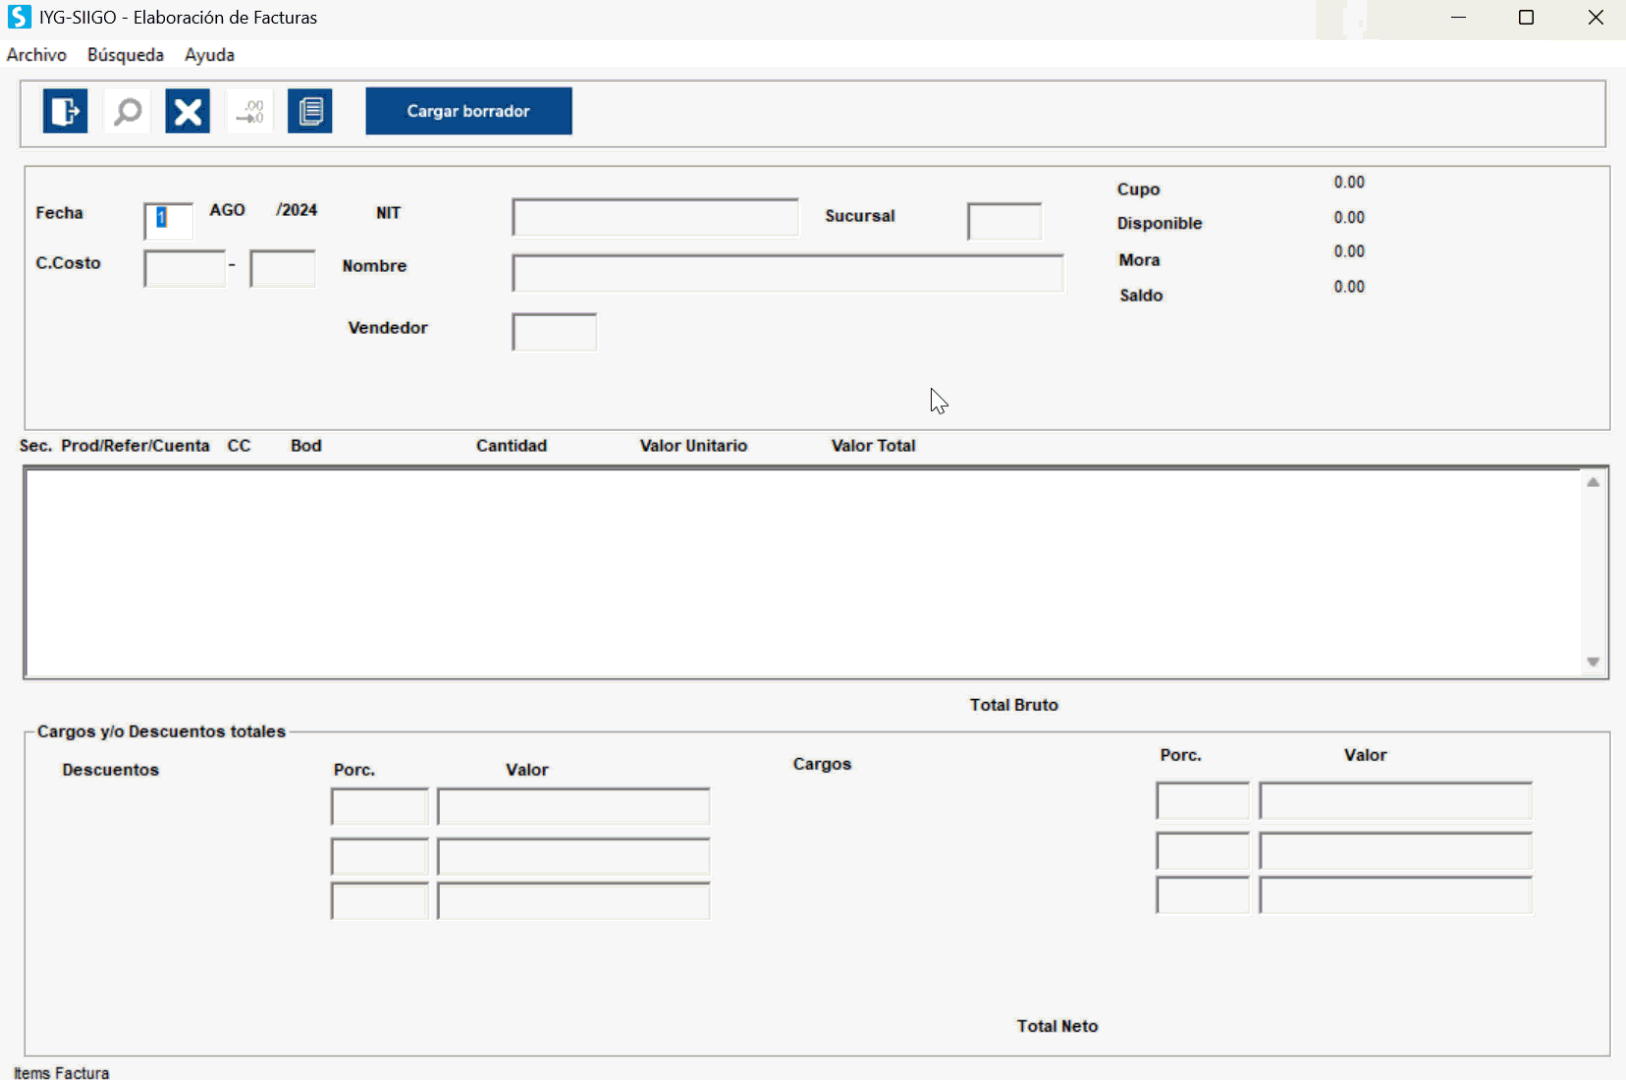Maximize the Elaboración de Facturas window
Screen dimensions: 1626x1080
[x=1526, y=17]
